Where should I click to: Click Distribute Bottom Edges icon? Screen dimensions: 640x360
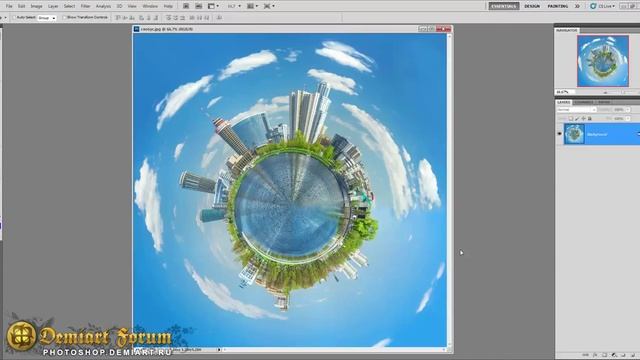coord(183,18)
